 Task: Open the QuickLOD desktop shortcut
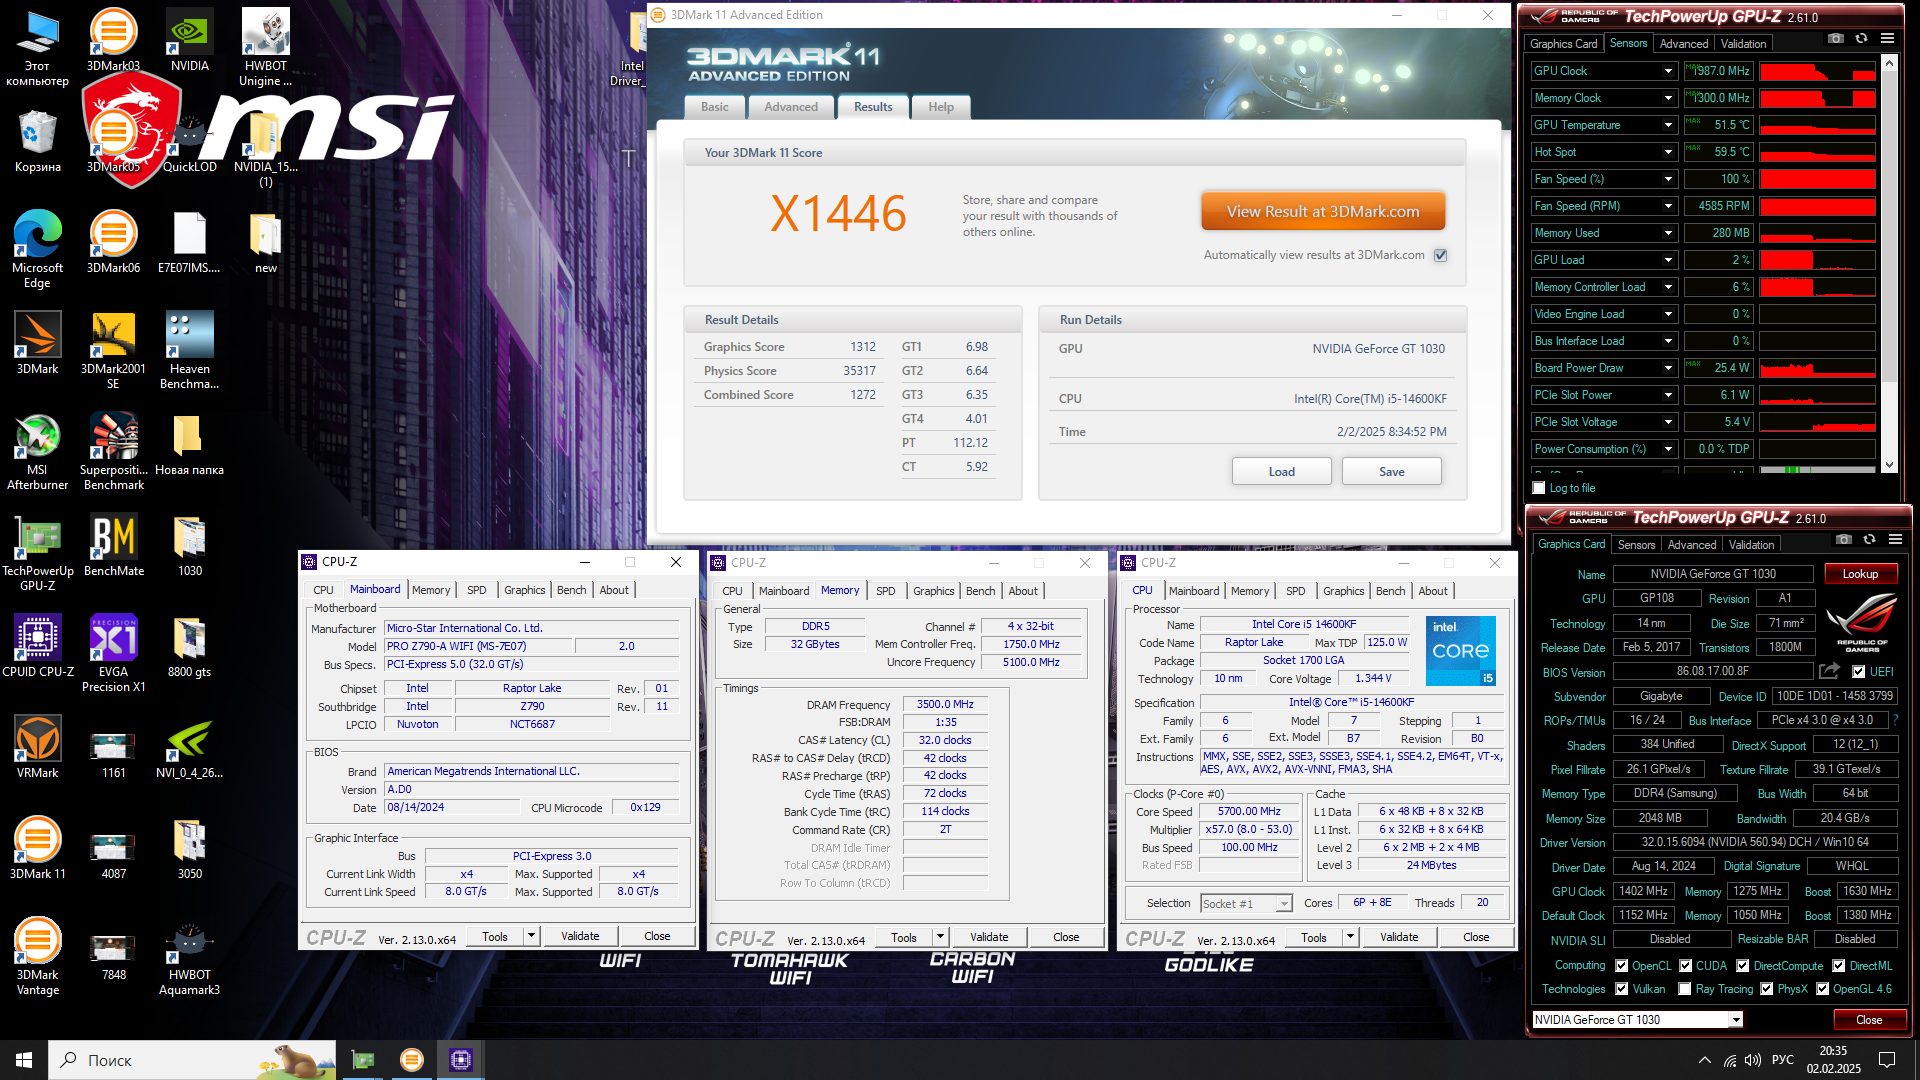pyautogui.click(x=189, y=141)
